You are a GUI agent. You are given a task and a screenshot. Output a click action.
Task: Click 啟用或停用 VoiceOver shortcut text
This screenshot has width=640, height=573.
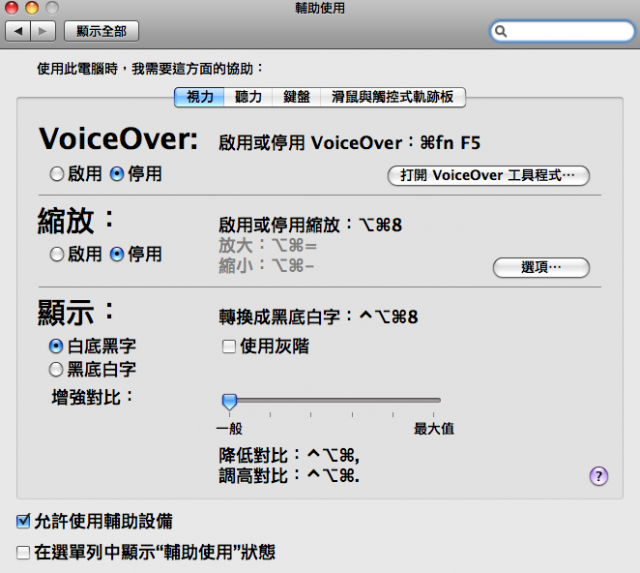(349, 143)
